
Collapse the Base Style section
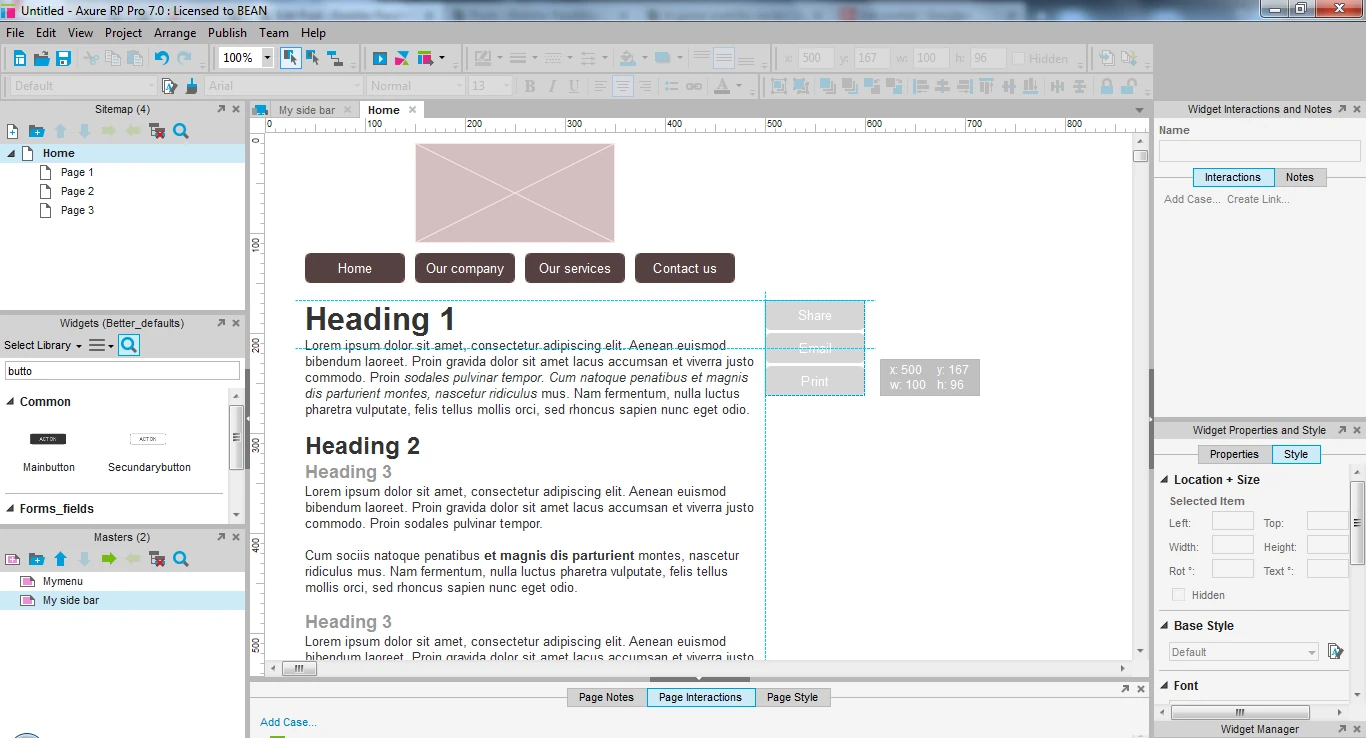pos(1164,626)
